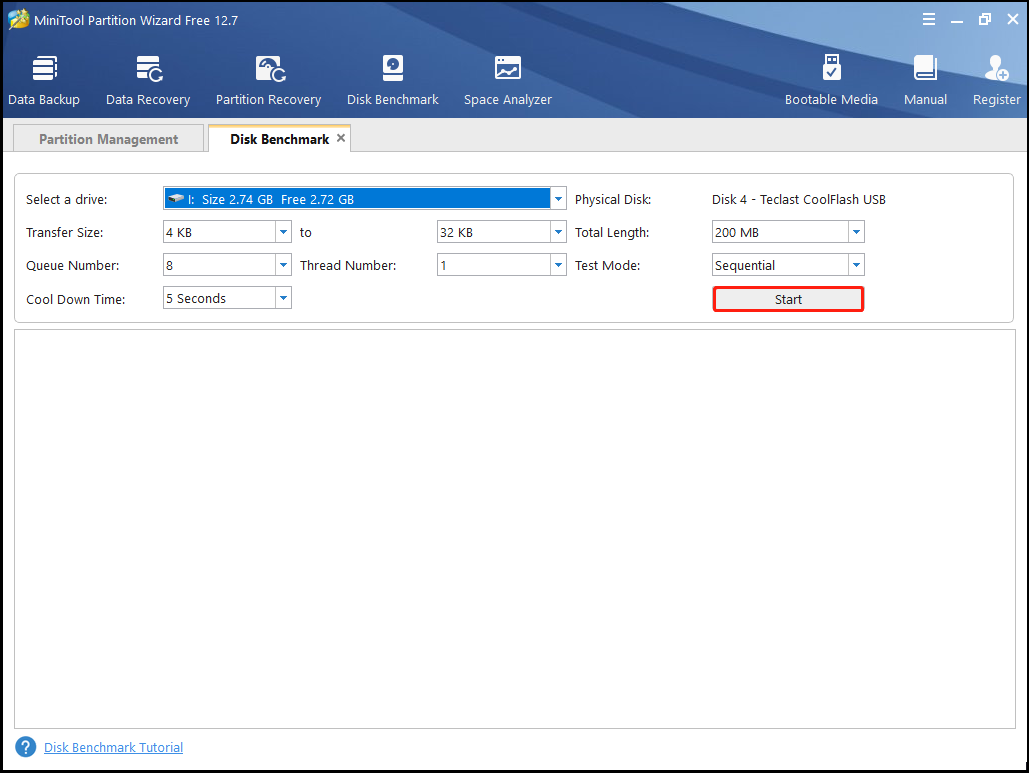Image resolution: width=1029 pixels, height=773 pixels.
Task: Click the Select a drive label
Action: pos(67,199)
